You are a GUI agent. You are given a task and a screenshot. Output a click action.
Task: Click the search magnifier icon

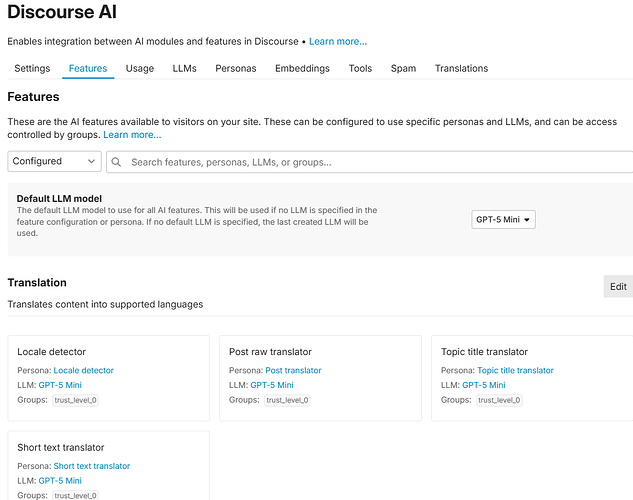coord(116,162)
